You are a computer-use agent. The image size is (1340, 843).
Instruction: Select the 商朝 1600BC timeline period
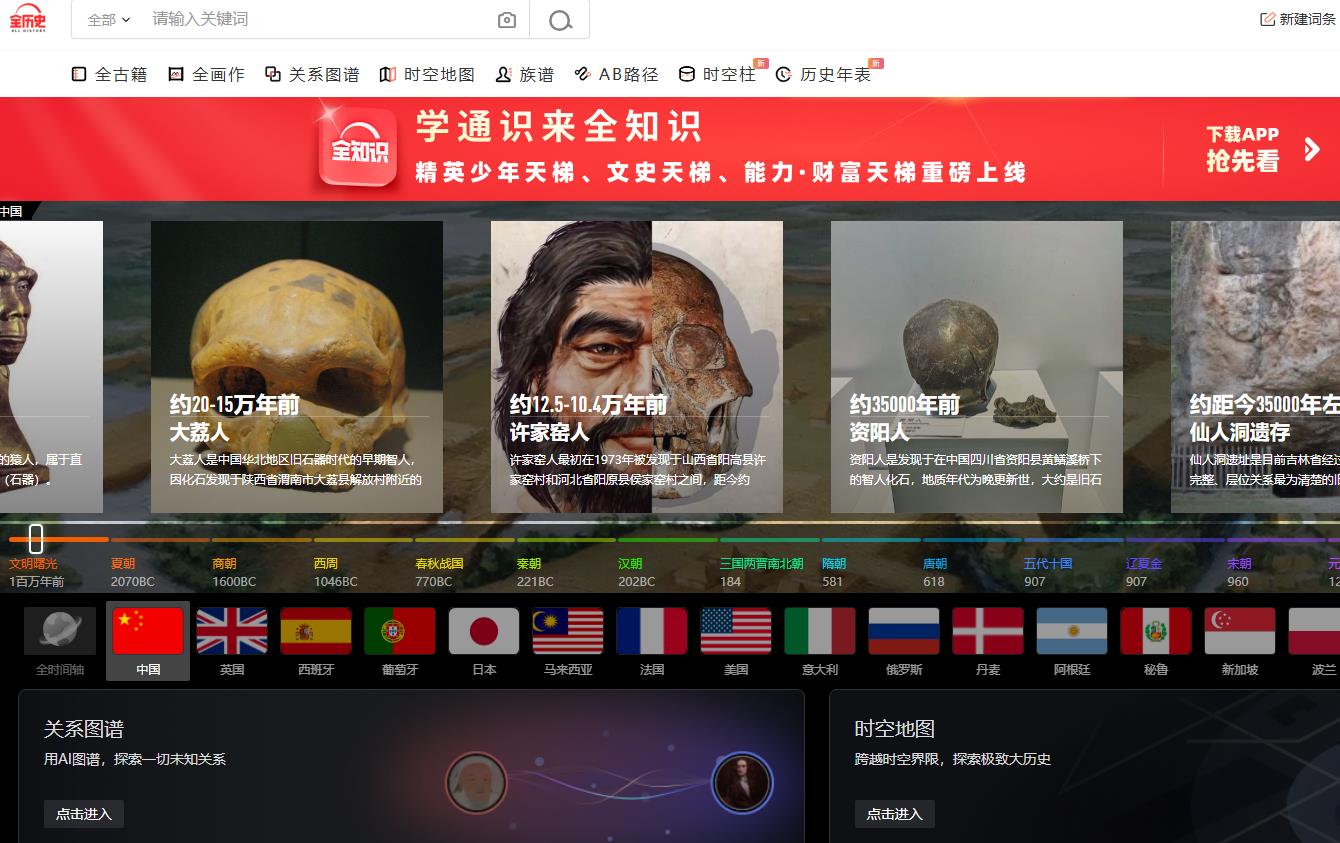click(234, 572)
